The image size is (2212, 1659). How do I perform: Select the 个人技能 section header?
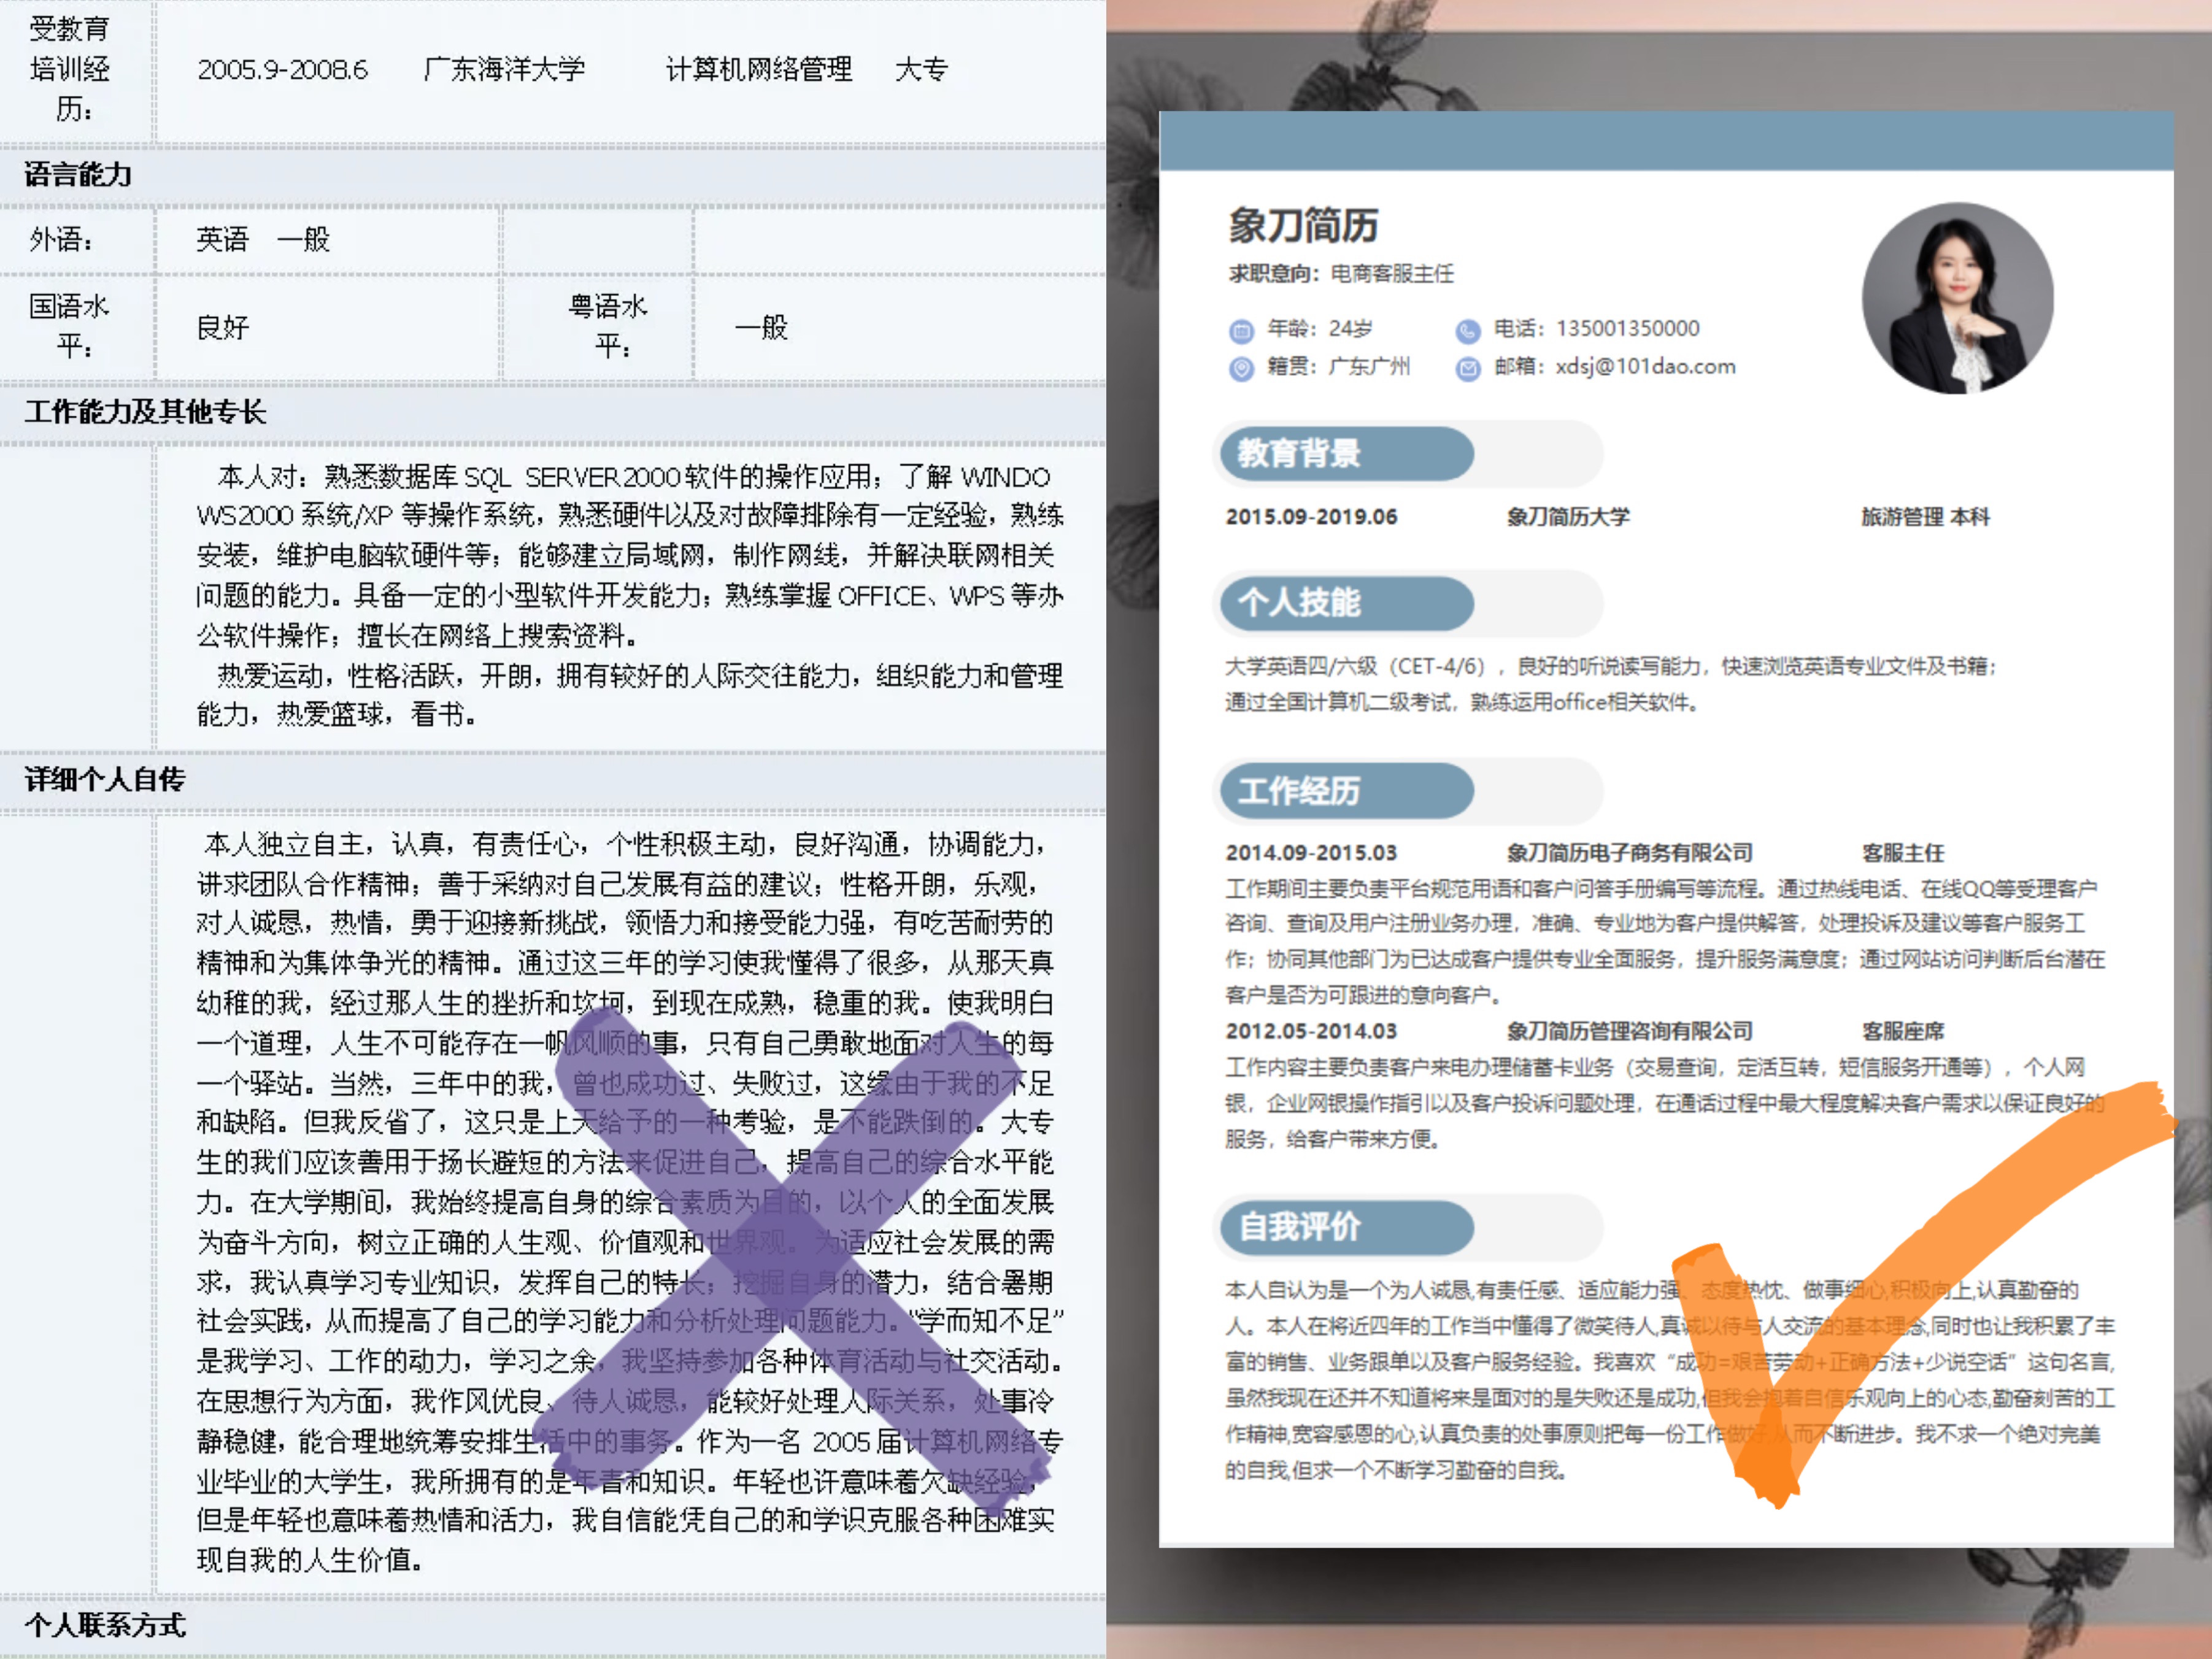(x=1346, y=602)
